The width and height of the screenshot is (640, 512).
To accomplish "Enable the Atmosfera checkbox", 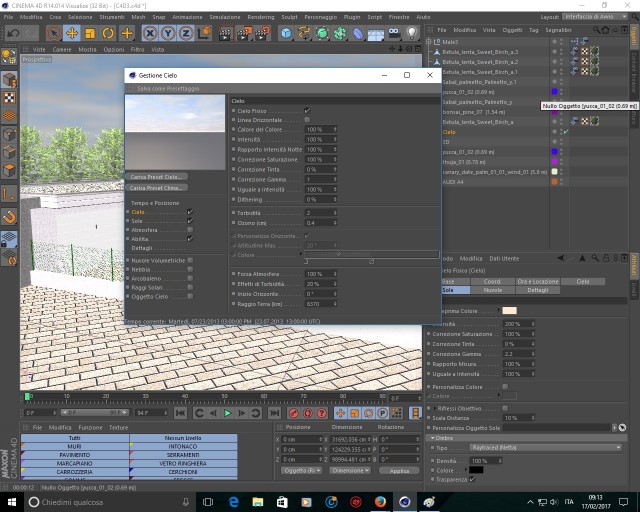I will pyautogui.click(x=190, y=230).
